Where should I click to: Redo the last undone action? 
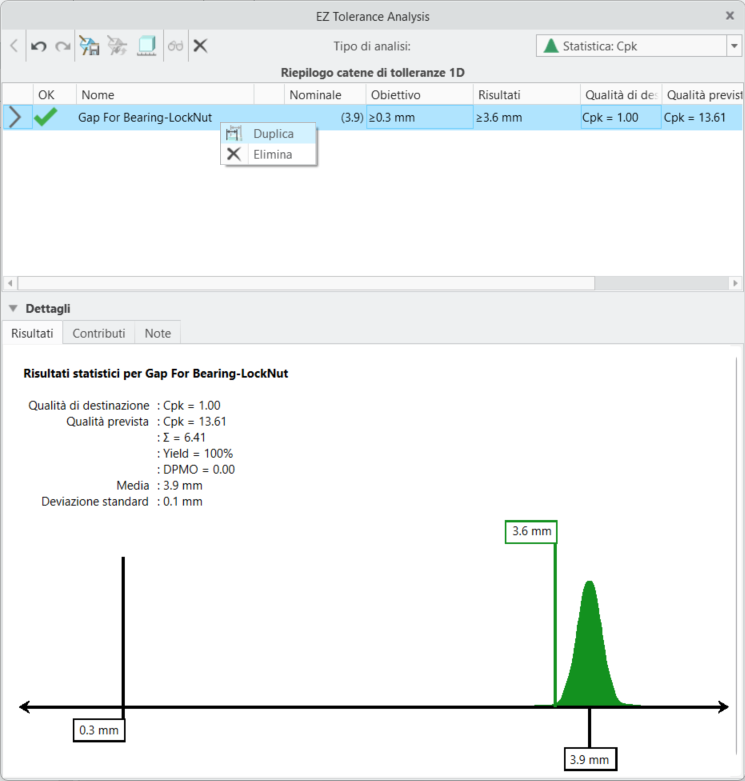[x=63, y=46]
